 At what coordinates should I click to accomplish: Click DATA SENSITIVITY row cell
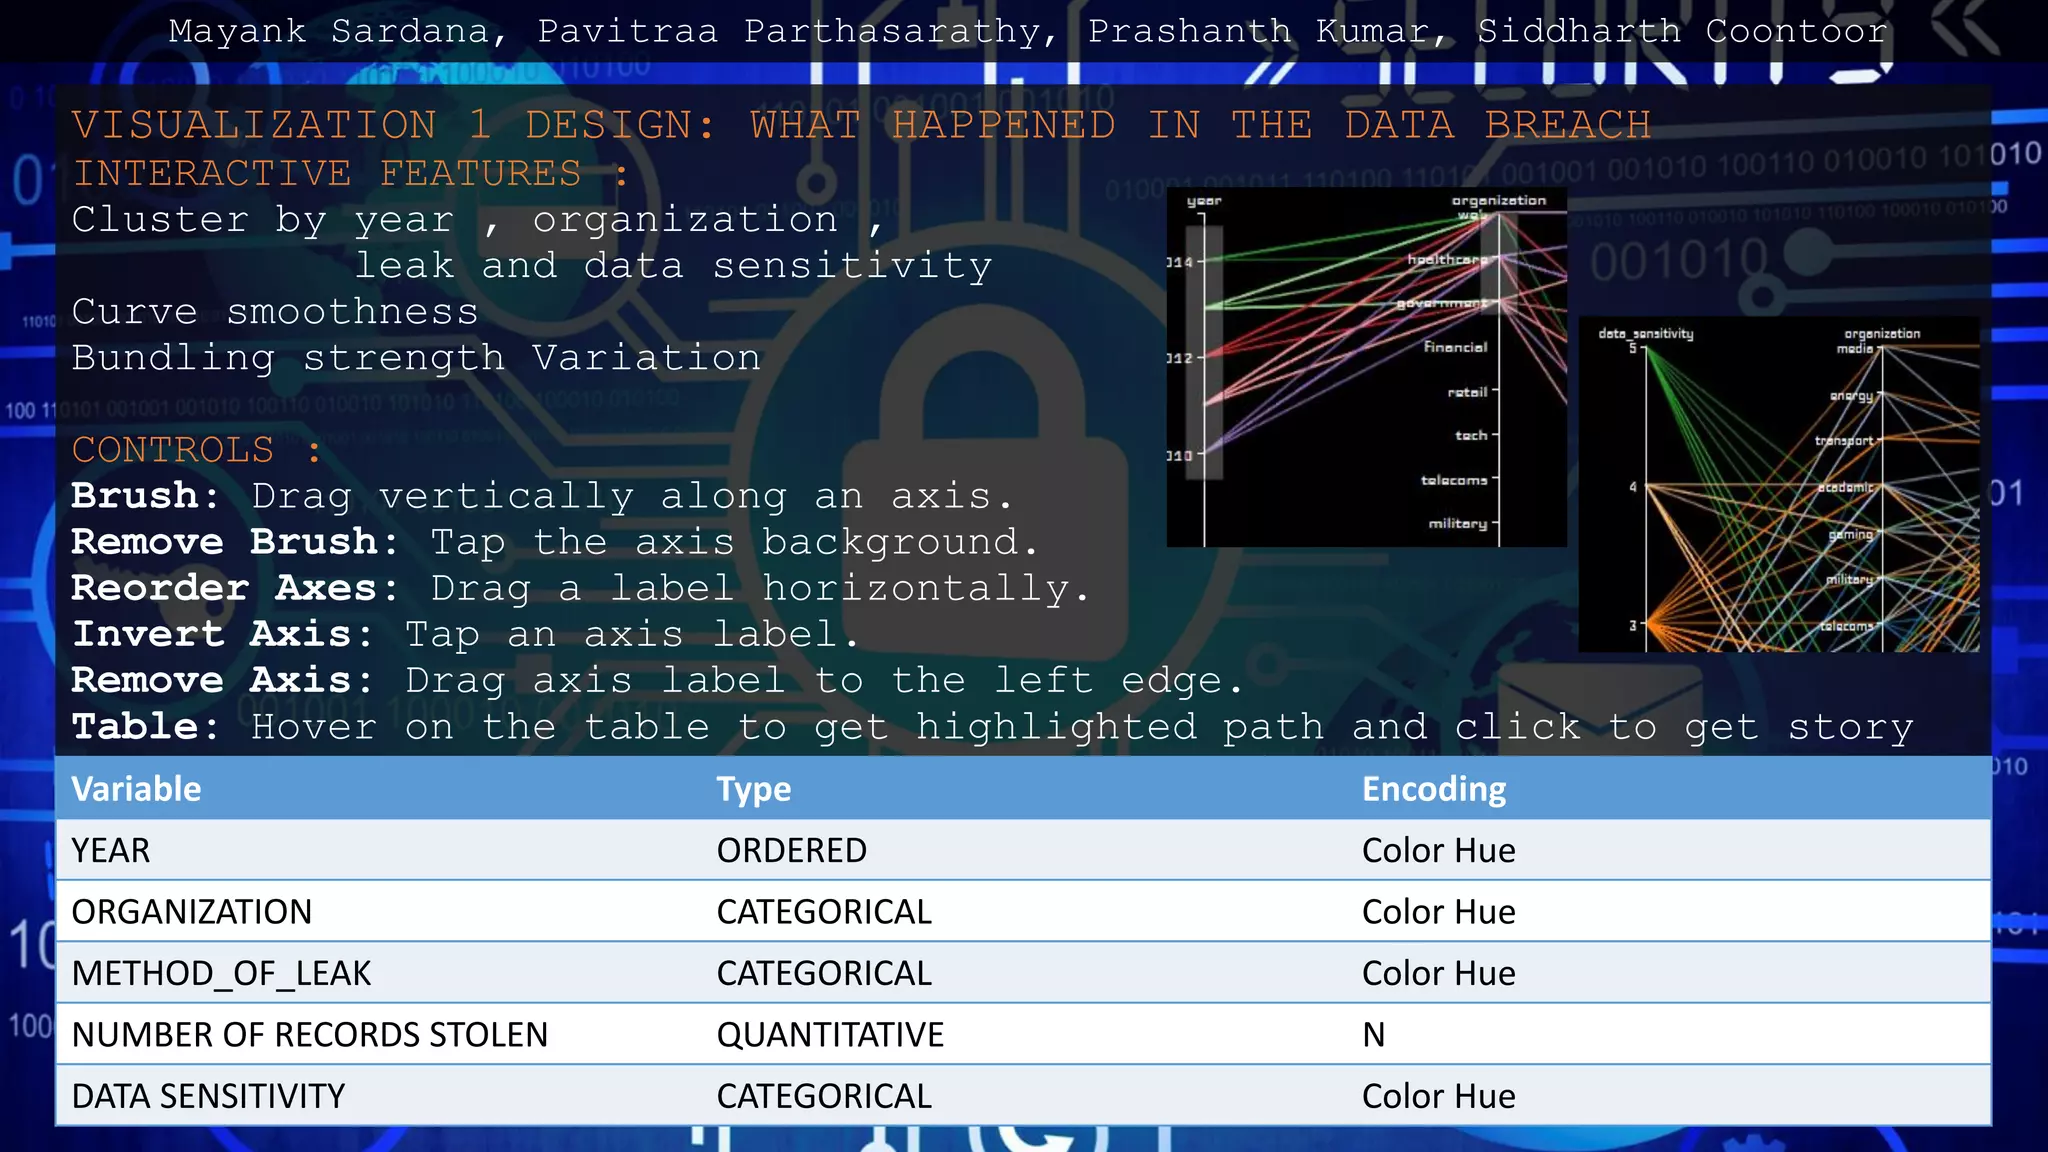tap(208, 1096)
